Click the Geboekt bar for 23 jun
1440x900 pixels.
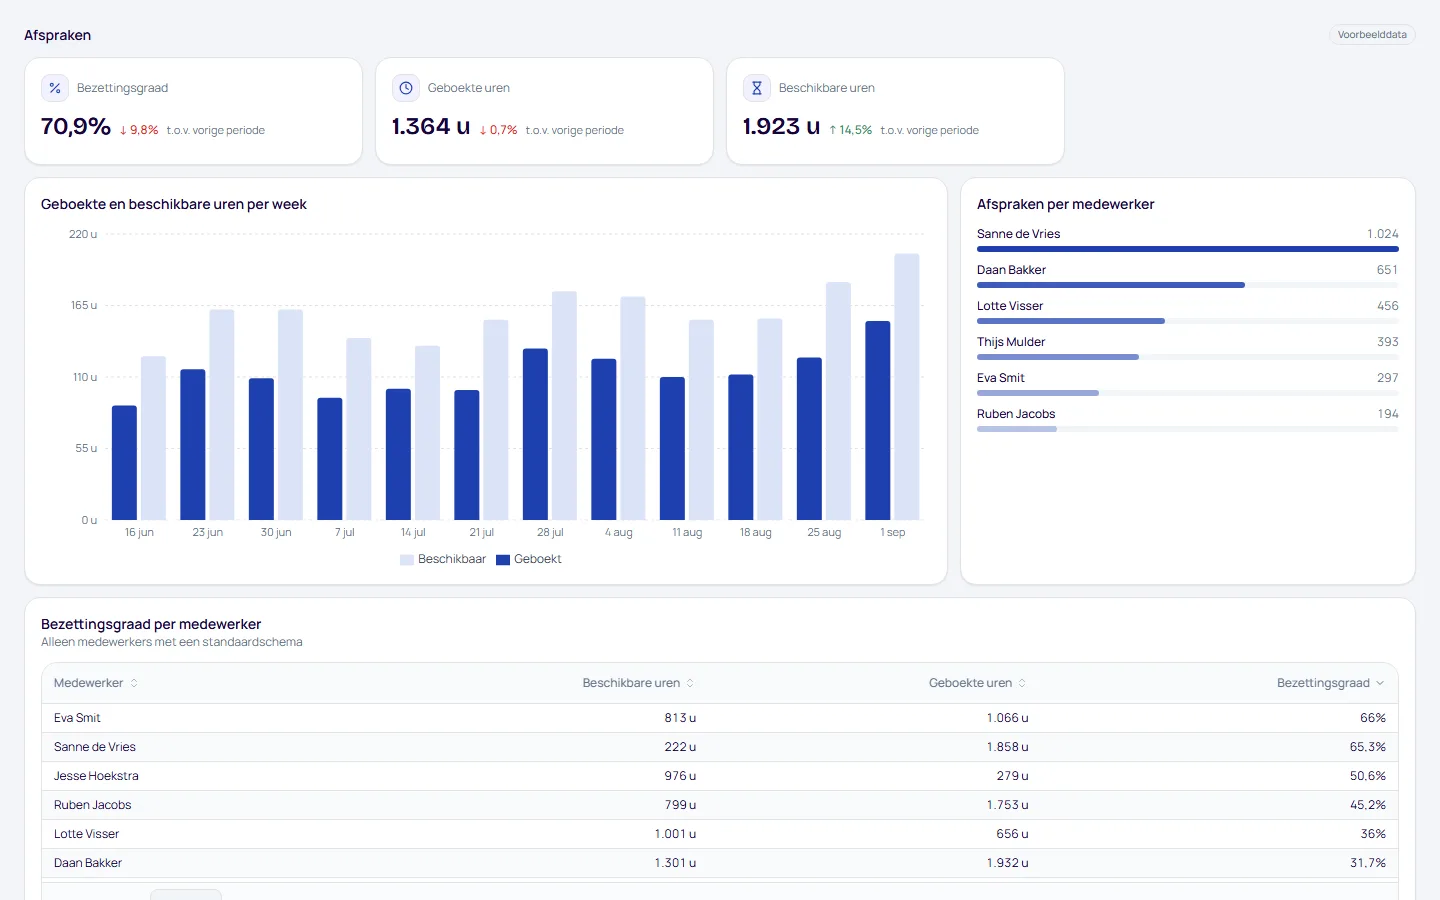pyautogui.click(x=193, y=444)
